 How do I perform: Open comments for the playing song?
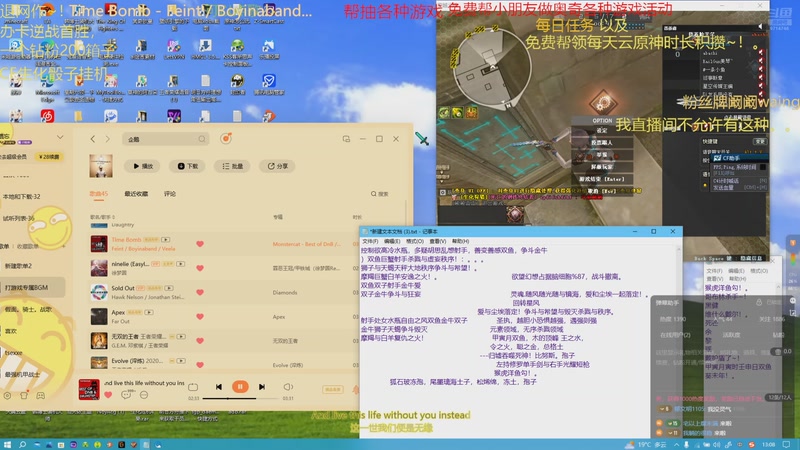pos(126,394)
